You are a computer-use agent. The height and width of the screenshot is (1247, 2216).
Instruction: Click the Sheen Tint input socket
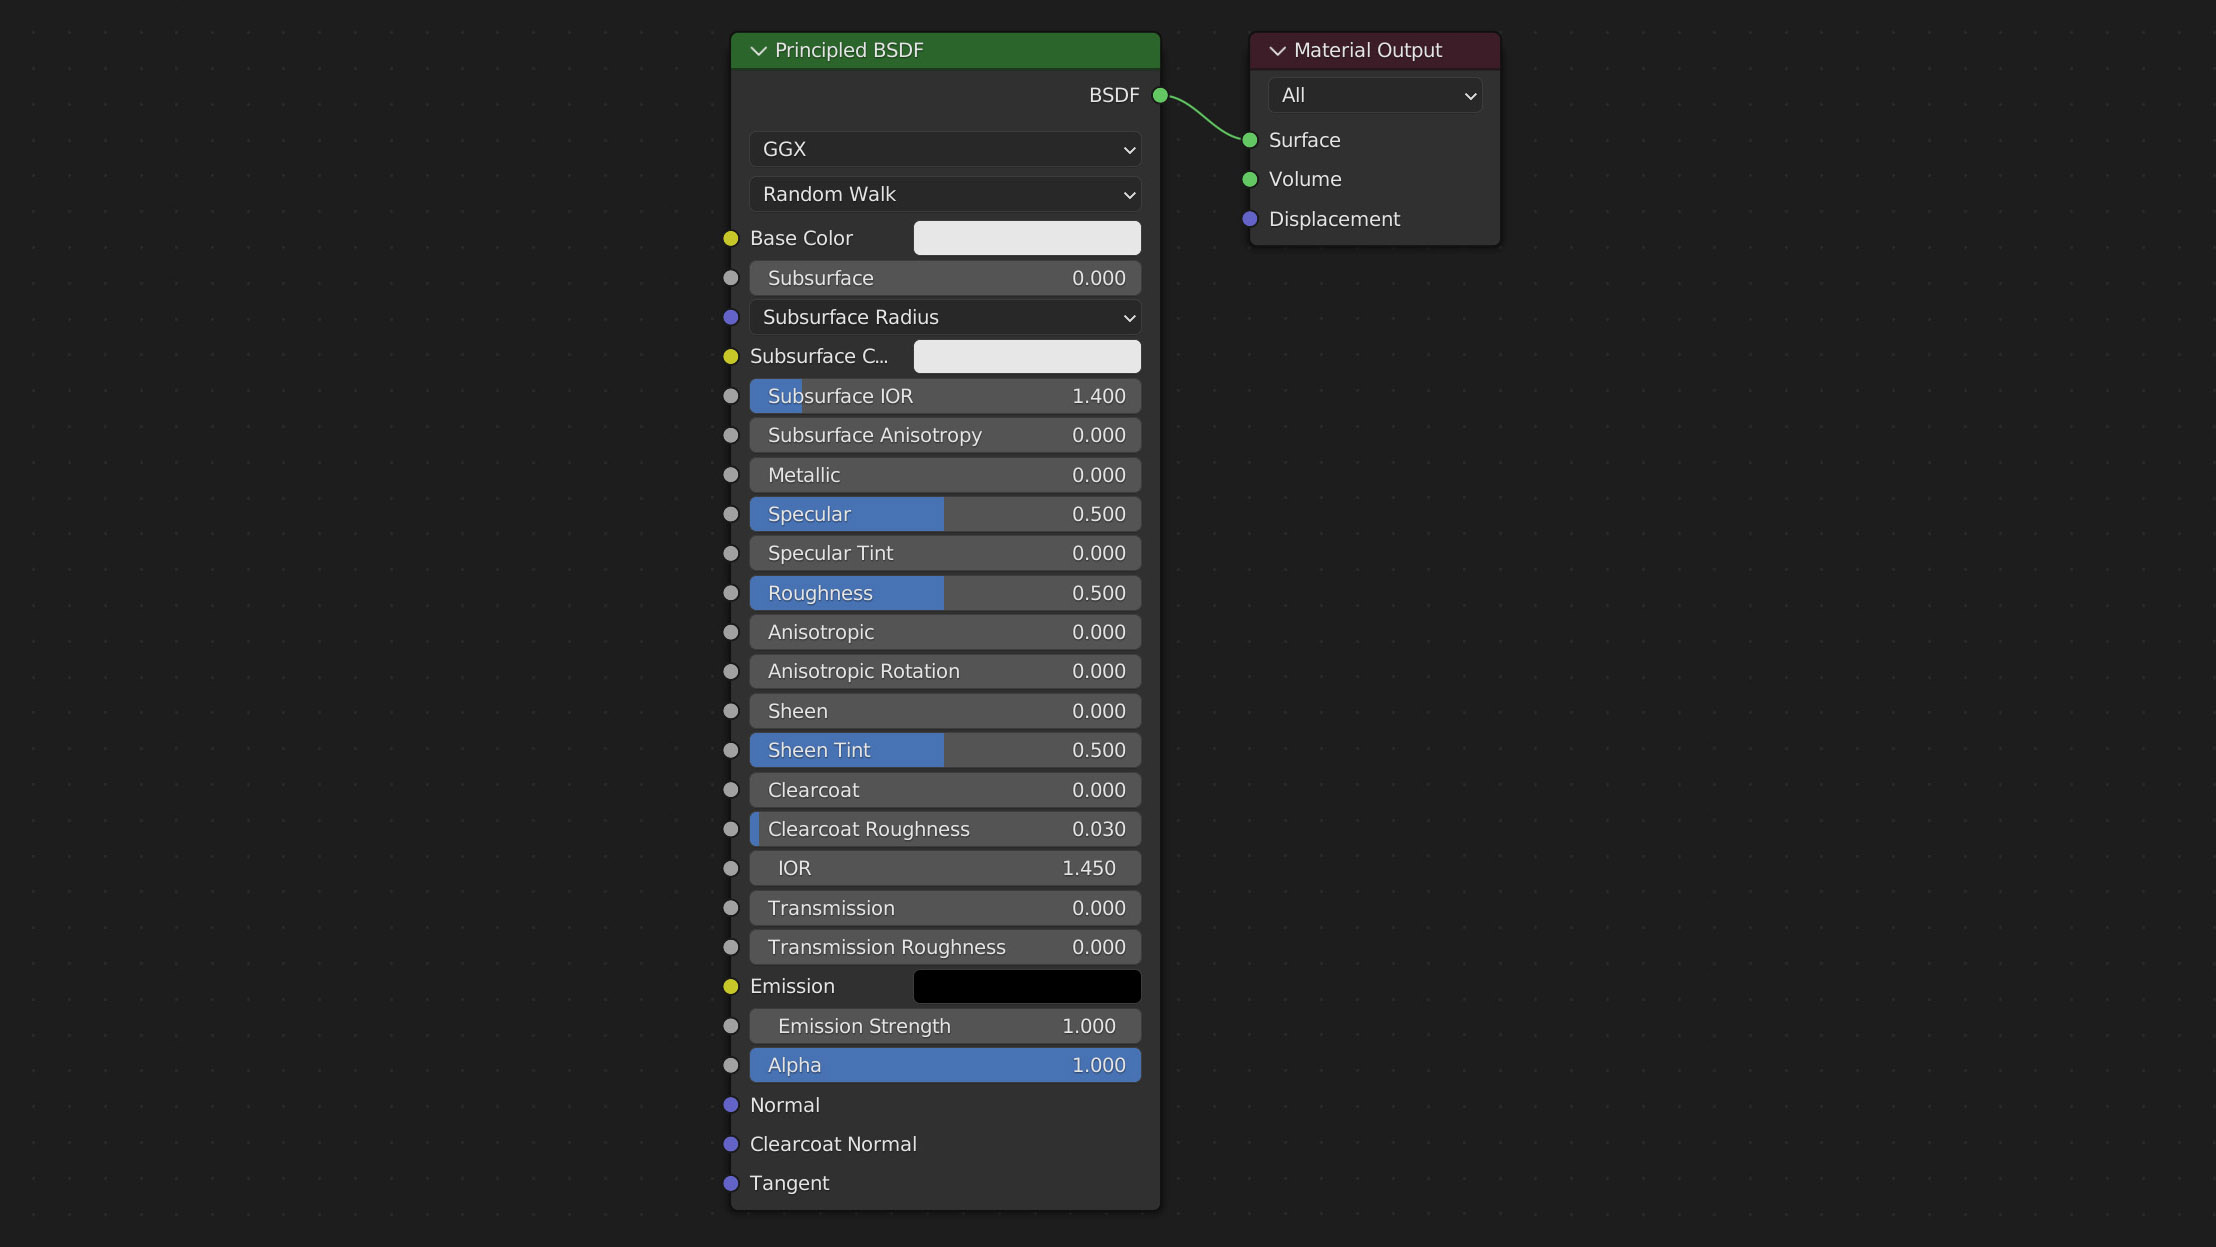pos(731,750)
